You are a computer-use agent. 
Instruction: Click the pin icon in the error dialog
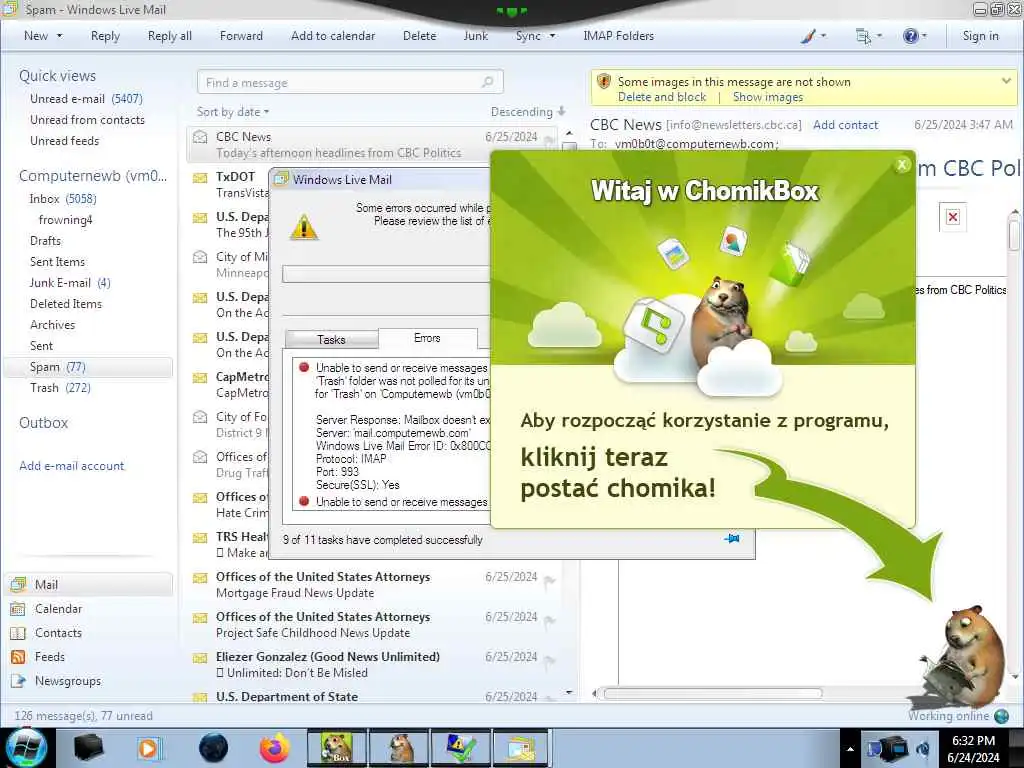coord(732,539)
